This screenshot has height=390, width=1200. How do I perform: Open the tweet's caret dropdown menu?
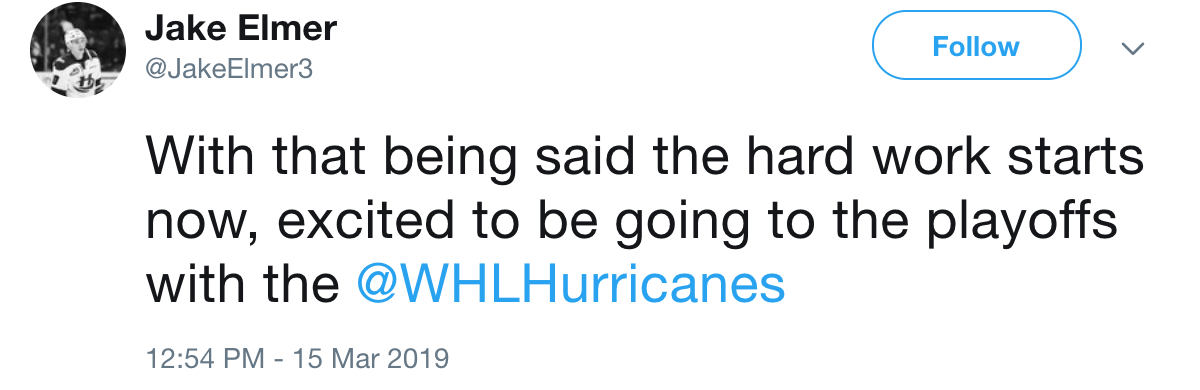(x=1133, y=48)
